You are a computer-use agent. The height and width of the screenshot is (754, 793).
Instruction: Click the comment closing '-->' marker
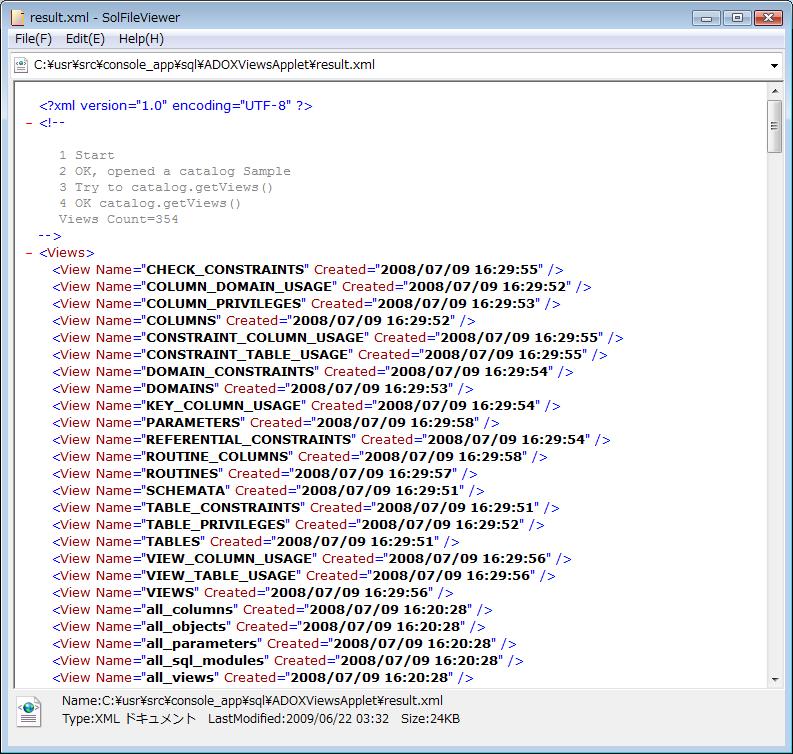[50, 236]
